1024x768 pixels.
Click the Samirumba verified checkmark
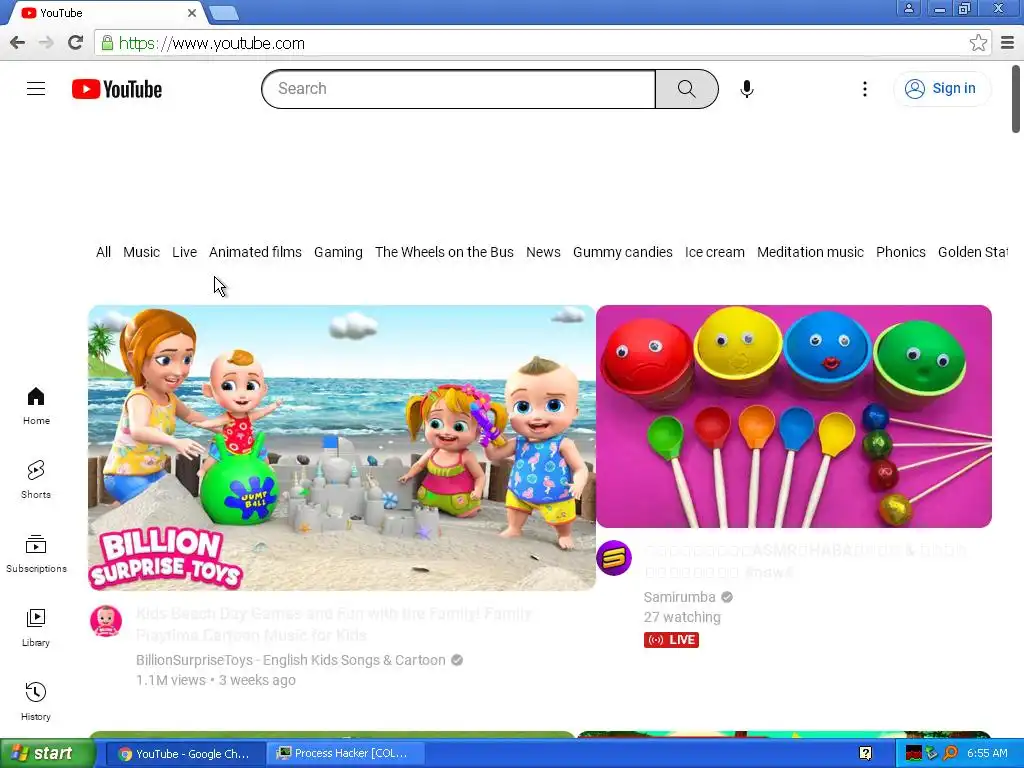click(727, 597)
